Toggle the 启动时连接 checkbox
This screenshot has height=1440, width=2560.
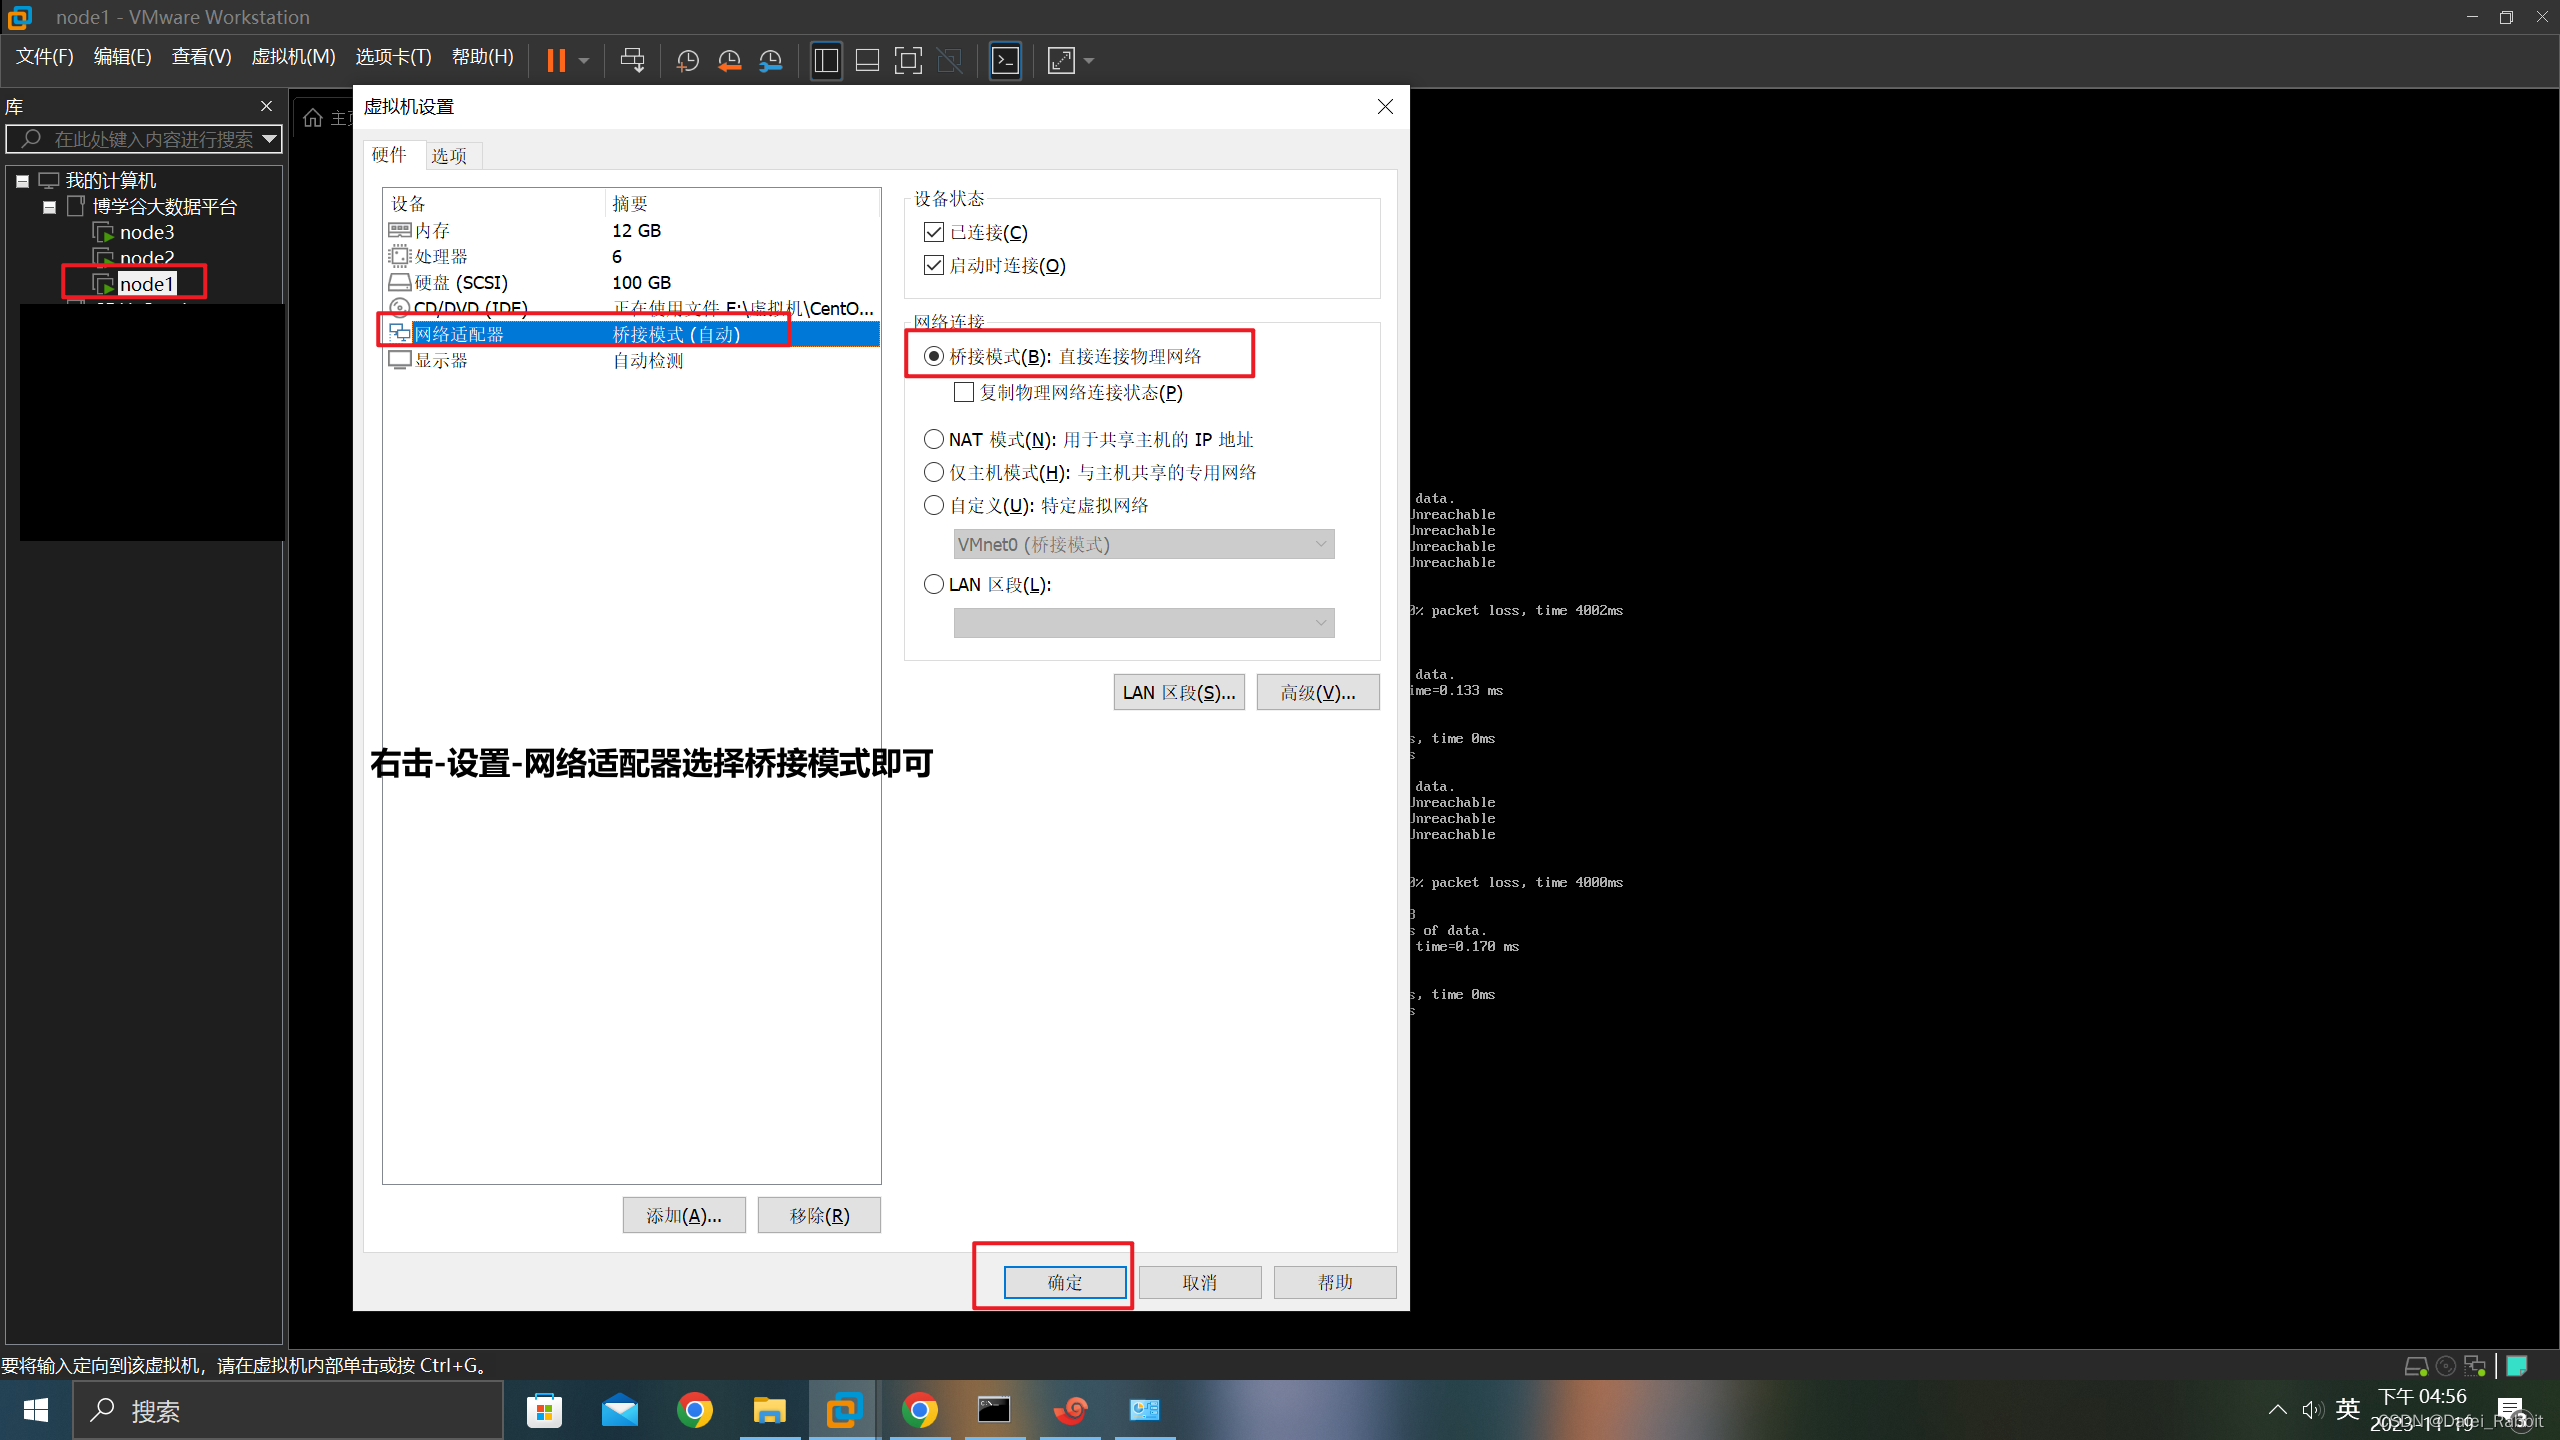click(x=934, y=265)
